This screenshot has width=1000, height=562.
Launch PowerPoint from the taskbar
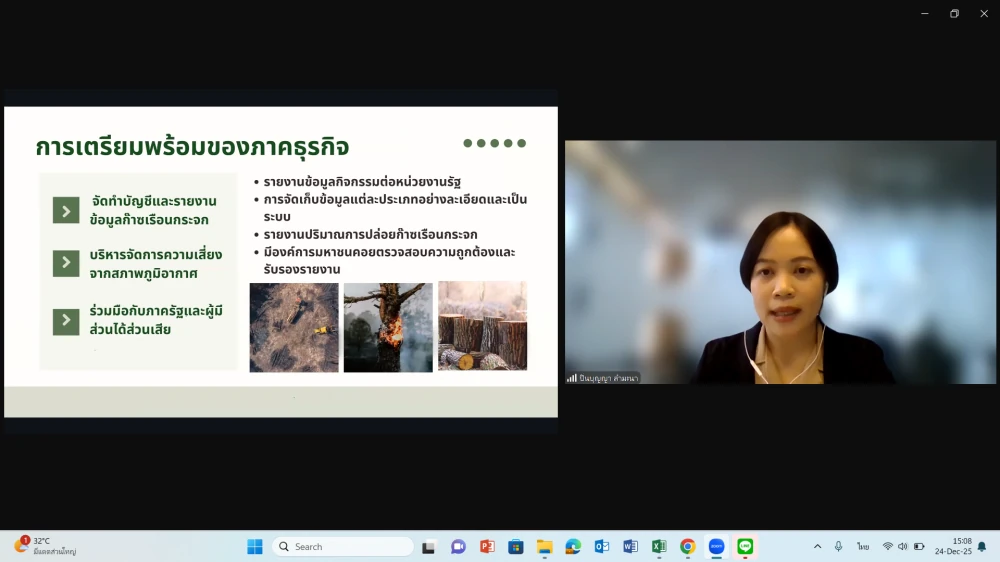[x=487, y=547]
